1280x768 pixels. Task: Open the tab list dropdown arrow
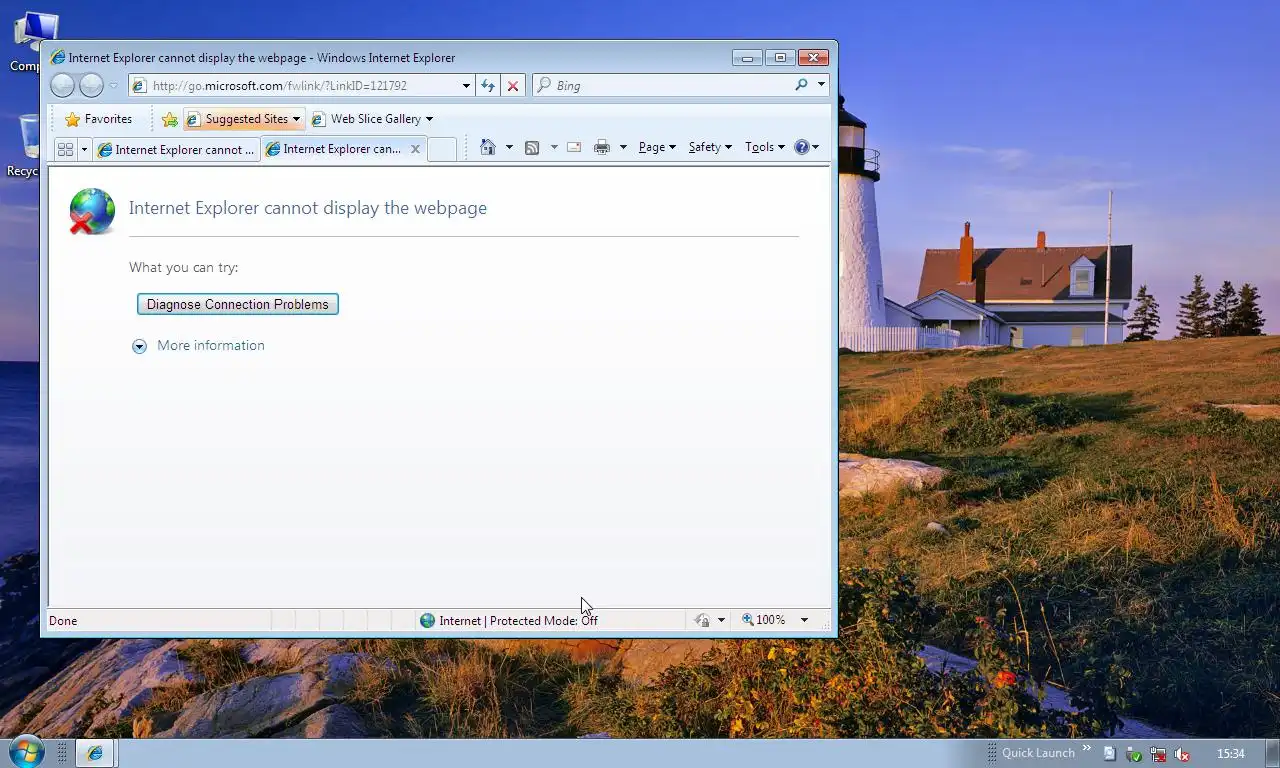click(84, 149)
